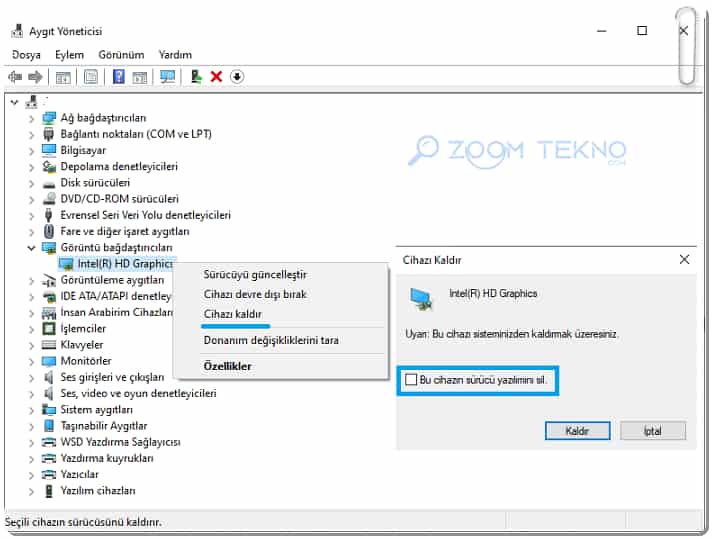Click the DVD/CD-ROM sürücüleri disc icon
This screenshot has height=539, width=712.
pos(49,199)
